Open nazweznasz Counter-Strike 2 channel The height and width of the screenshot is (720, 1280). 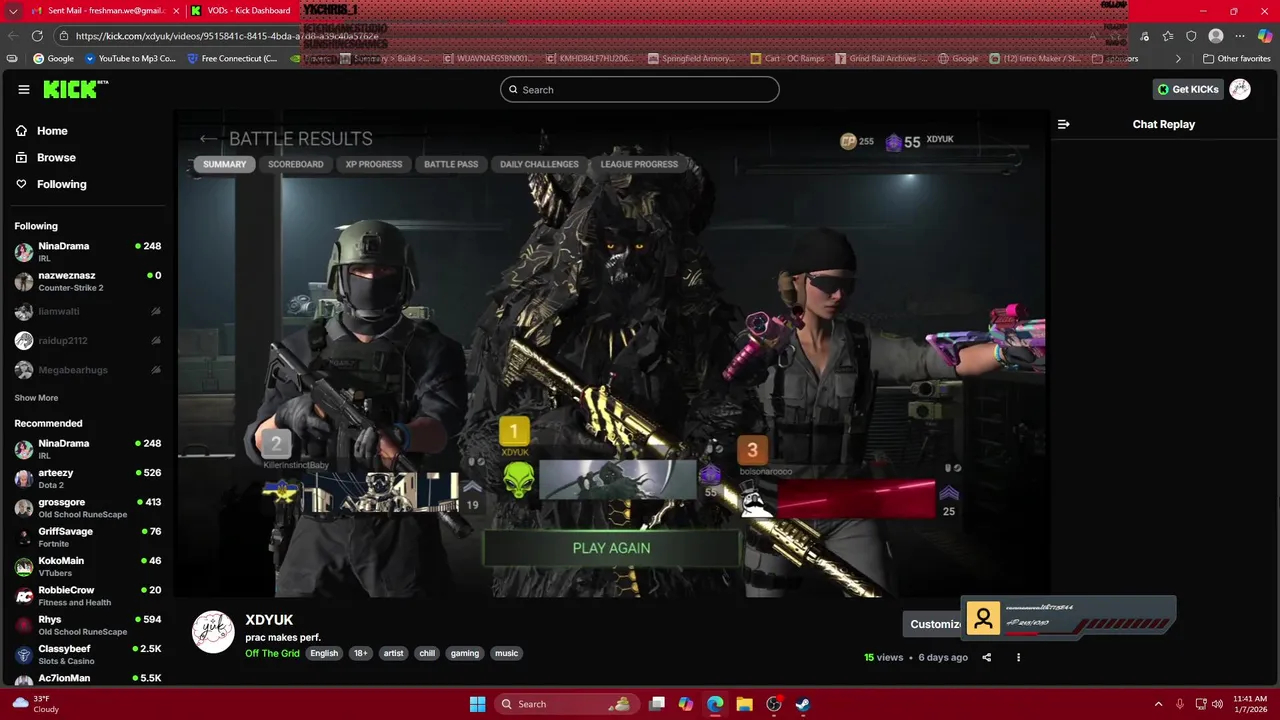tap(88, 281)
